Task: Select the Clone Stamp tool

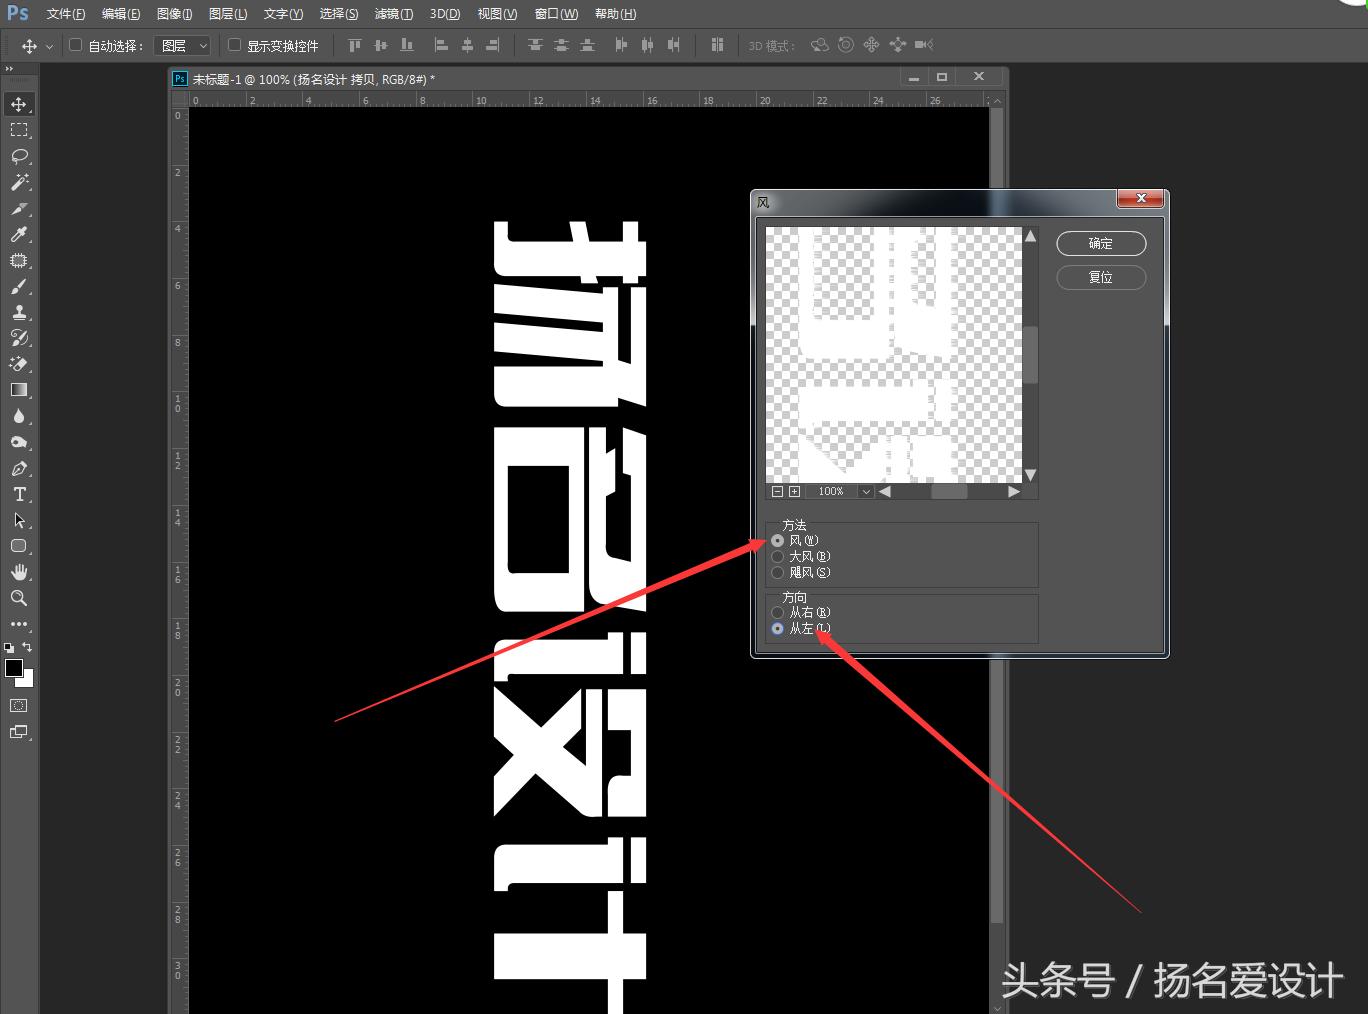Action: pyautogui.click(x=20, y=313)
